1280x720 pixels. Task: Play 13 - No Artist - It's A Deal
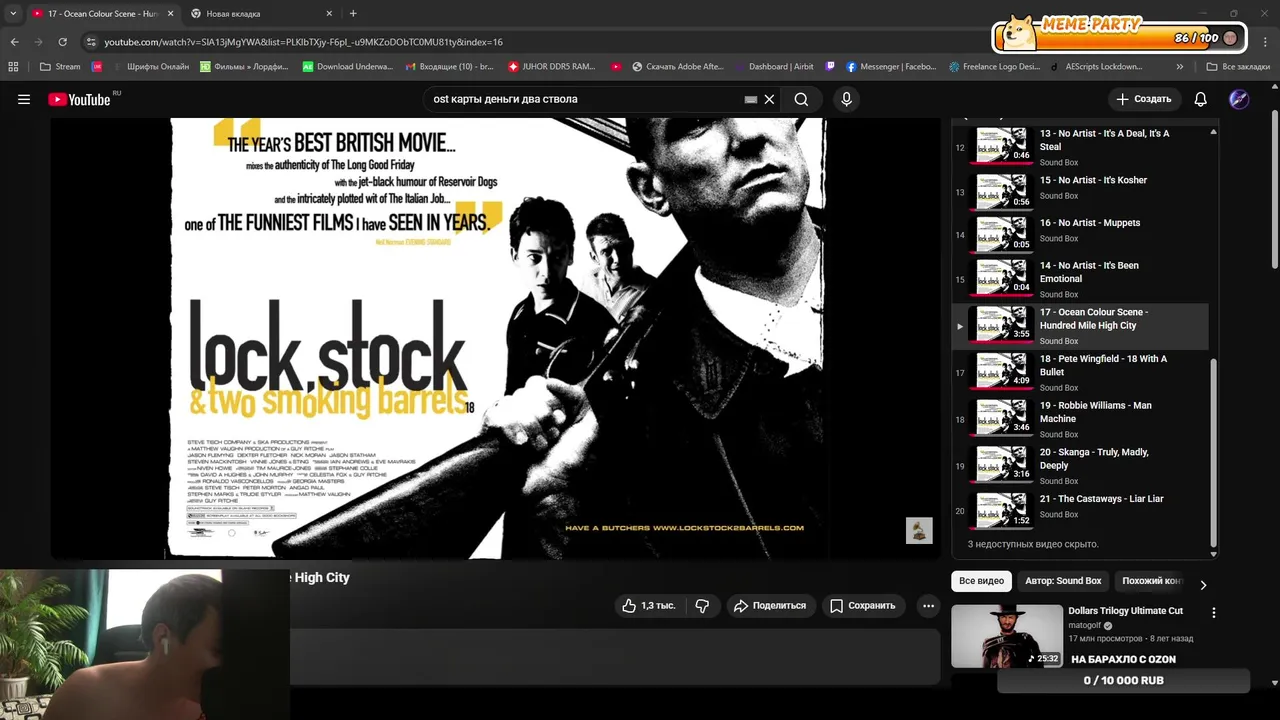1080,146
